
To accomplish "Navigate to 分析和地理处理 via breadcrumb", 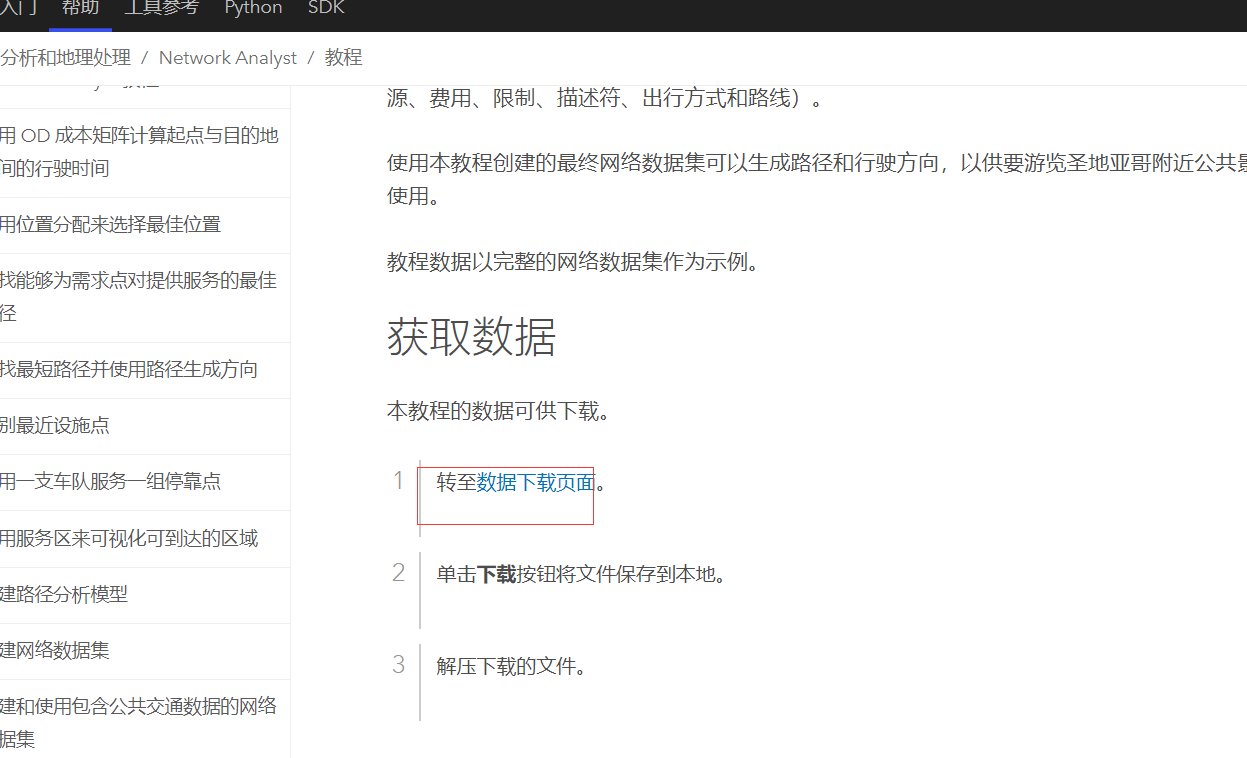I will (x=66, y=57).
